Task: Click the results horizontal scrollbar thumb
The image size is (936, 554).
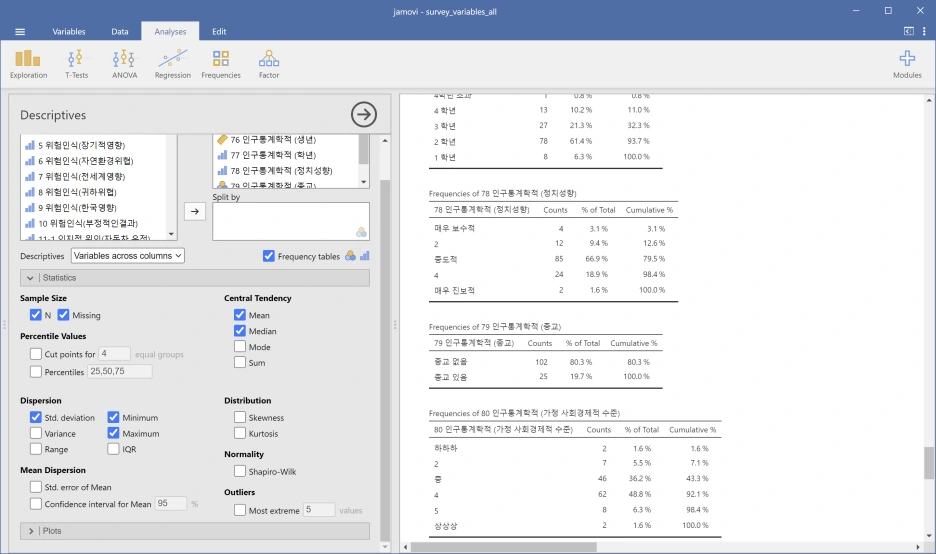Action: 503,547
